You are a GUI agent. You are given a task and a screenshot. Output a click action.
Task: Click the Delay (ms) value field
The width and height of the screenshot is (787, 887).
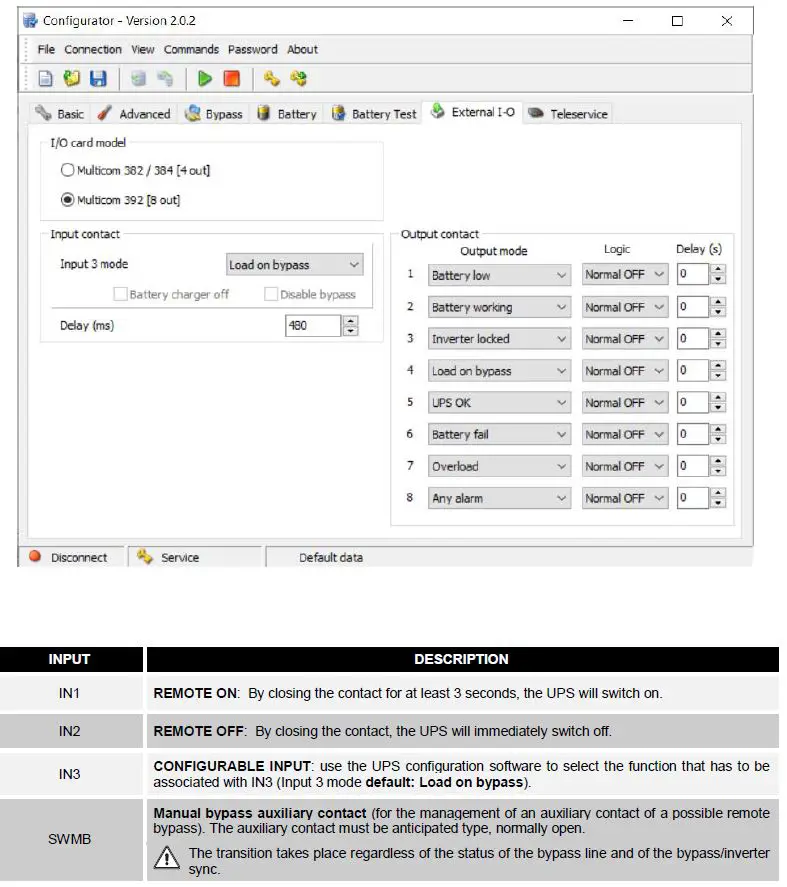pos(313,325)
